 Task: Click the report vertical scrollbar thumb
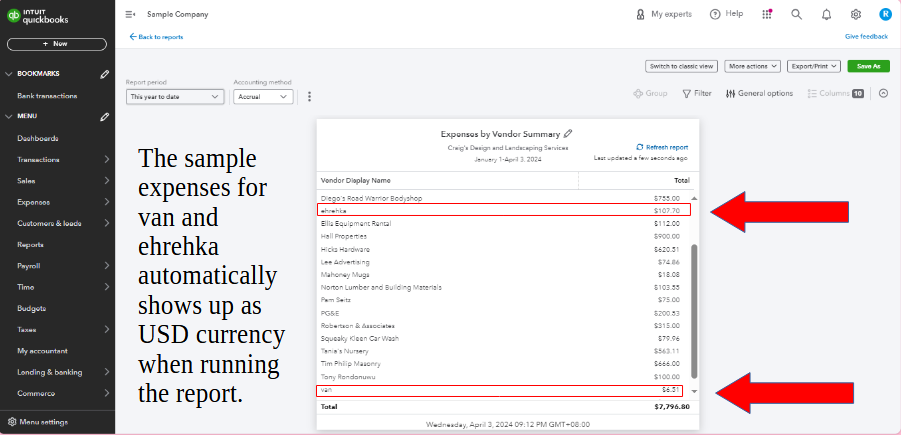[x=694, y=311]
